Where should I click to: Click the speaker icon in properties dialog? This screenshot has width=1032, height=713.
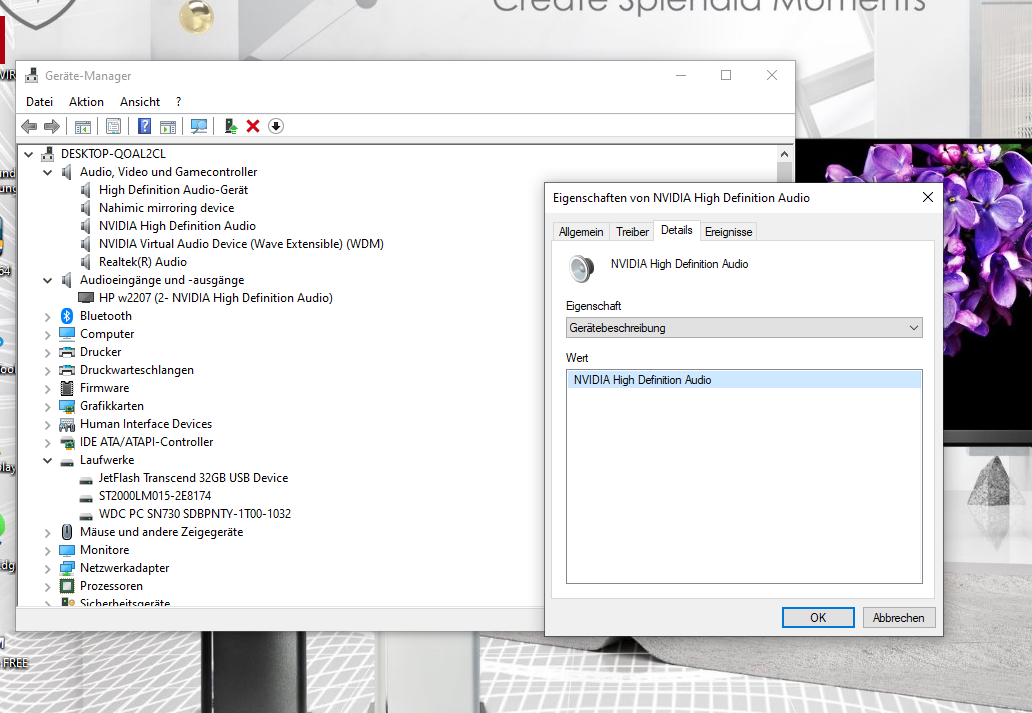click(x=581, y=269)
